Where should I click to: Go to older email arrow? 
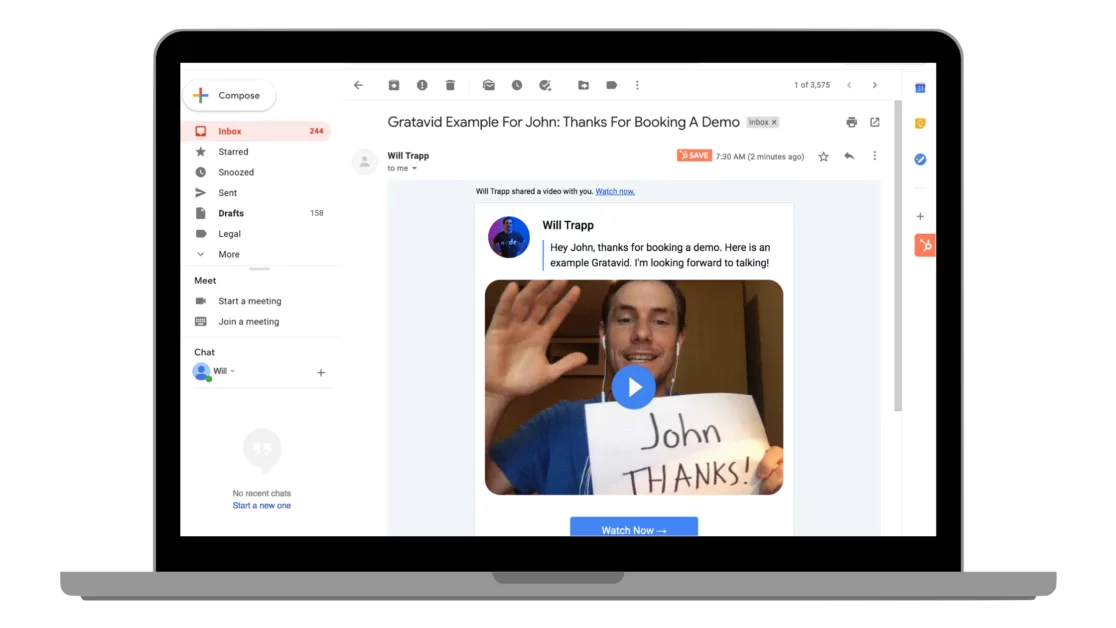[875, 85]
